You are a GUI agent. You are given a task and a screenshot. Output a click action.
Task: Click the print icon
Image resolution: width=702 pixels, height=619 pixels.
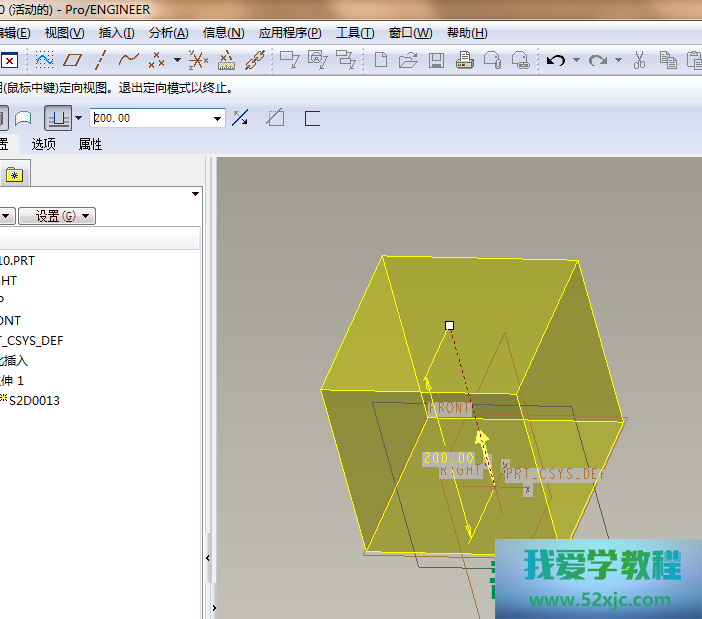464,60
